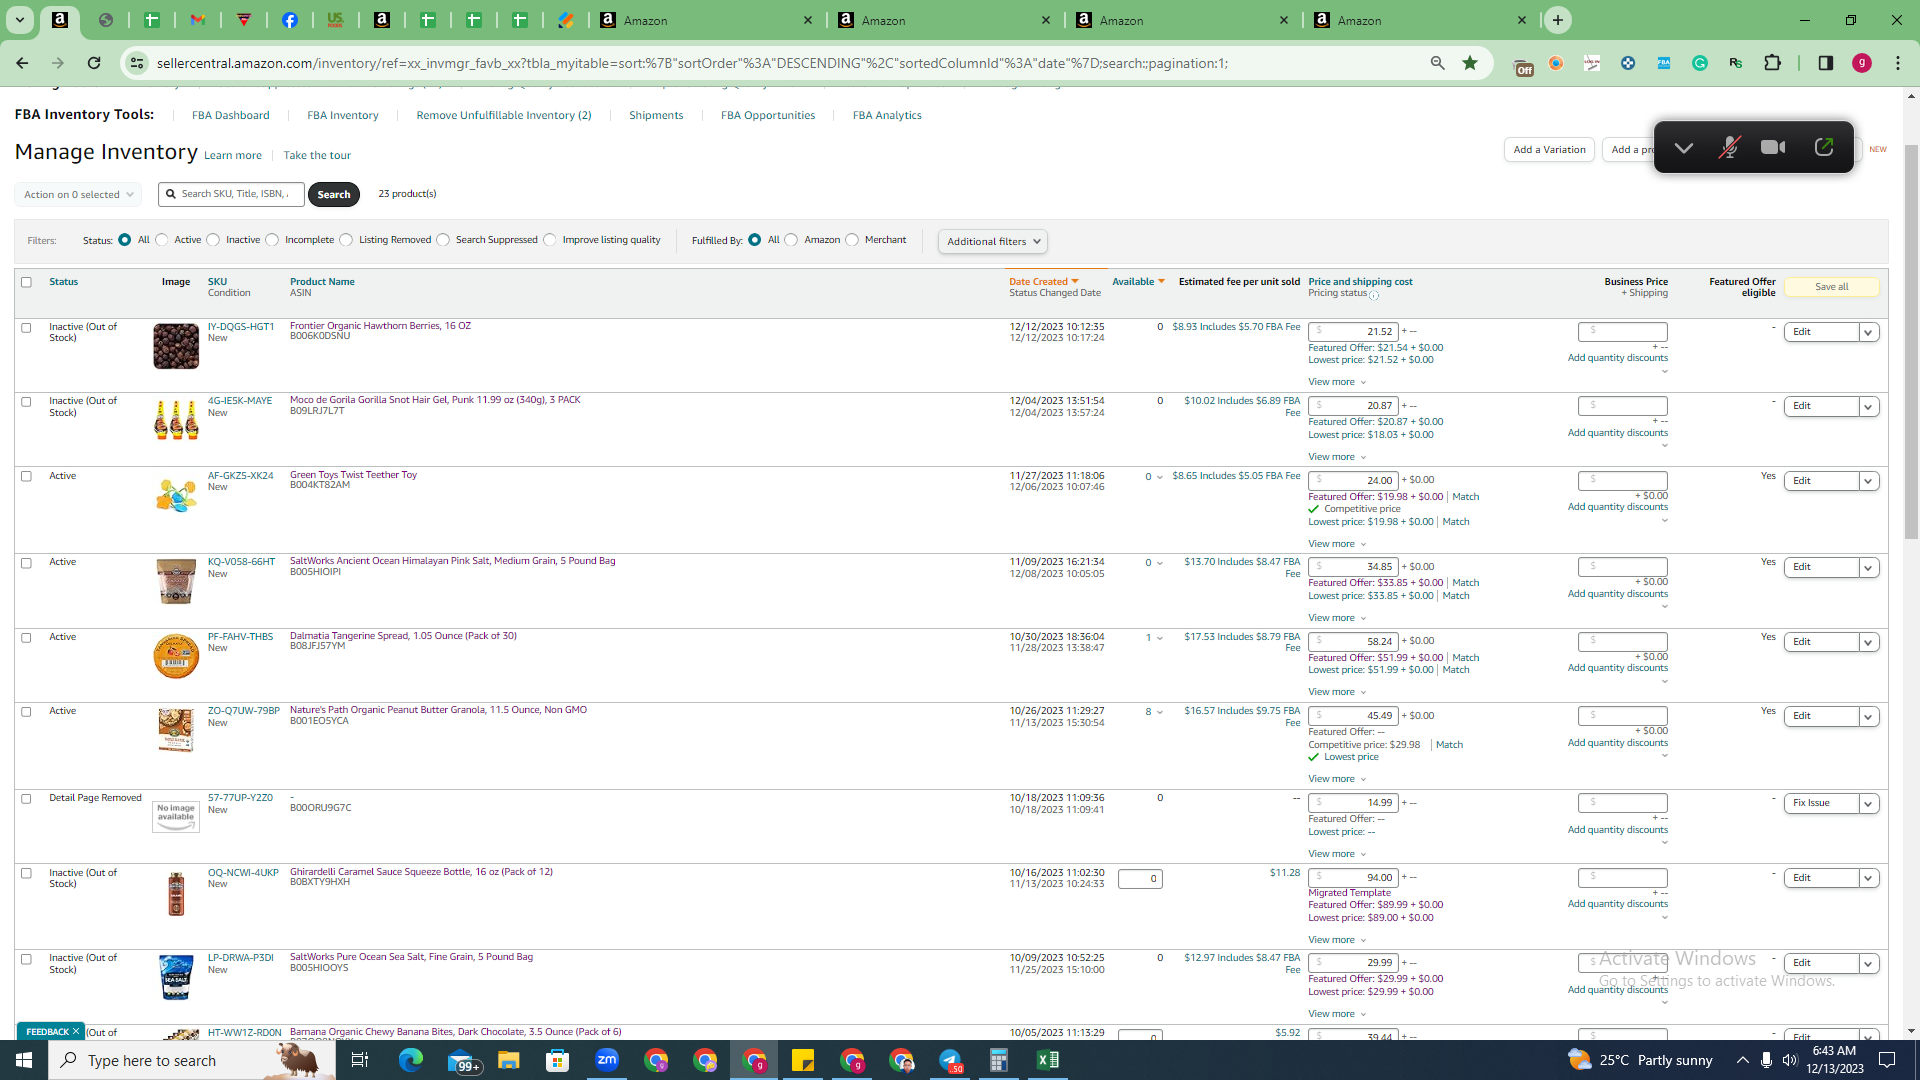Click the Add a Variation button

(1549, 150)
